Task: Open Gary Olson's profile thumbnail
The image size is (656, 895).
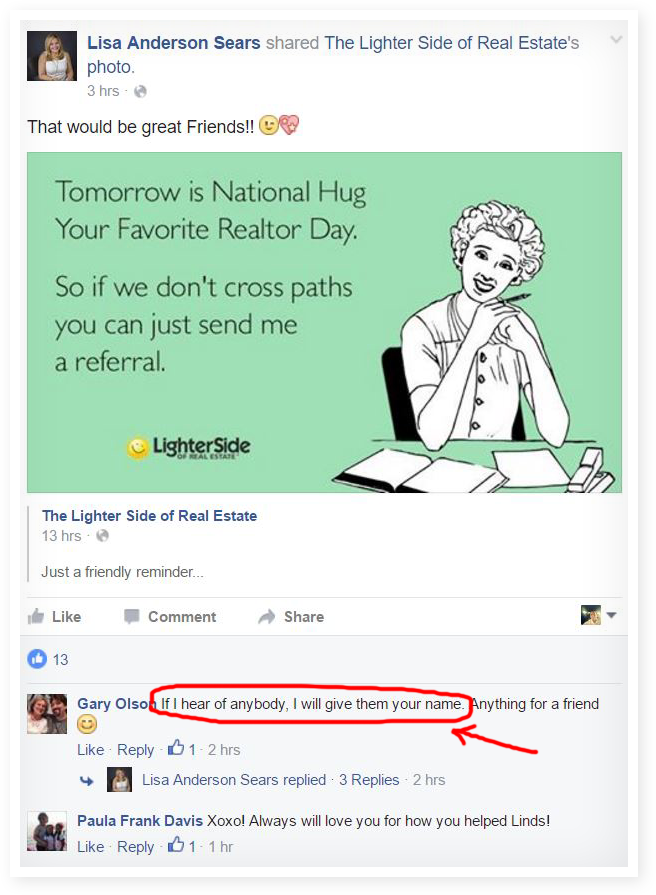Action: click(x=47, y=714)
